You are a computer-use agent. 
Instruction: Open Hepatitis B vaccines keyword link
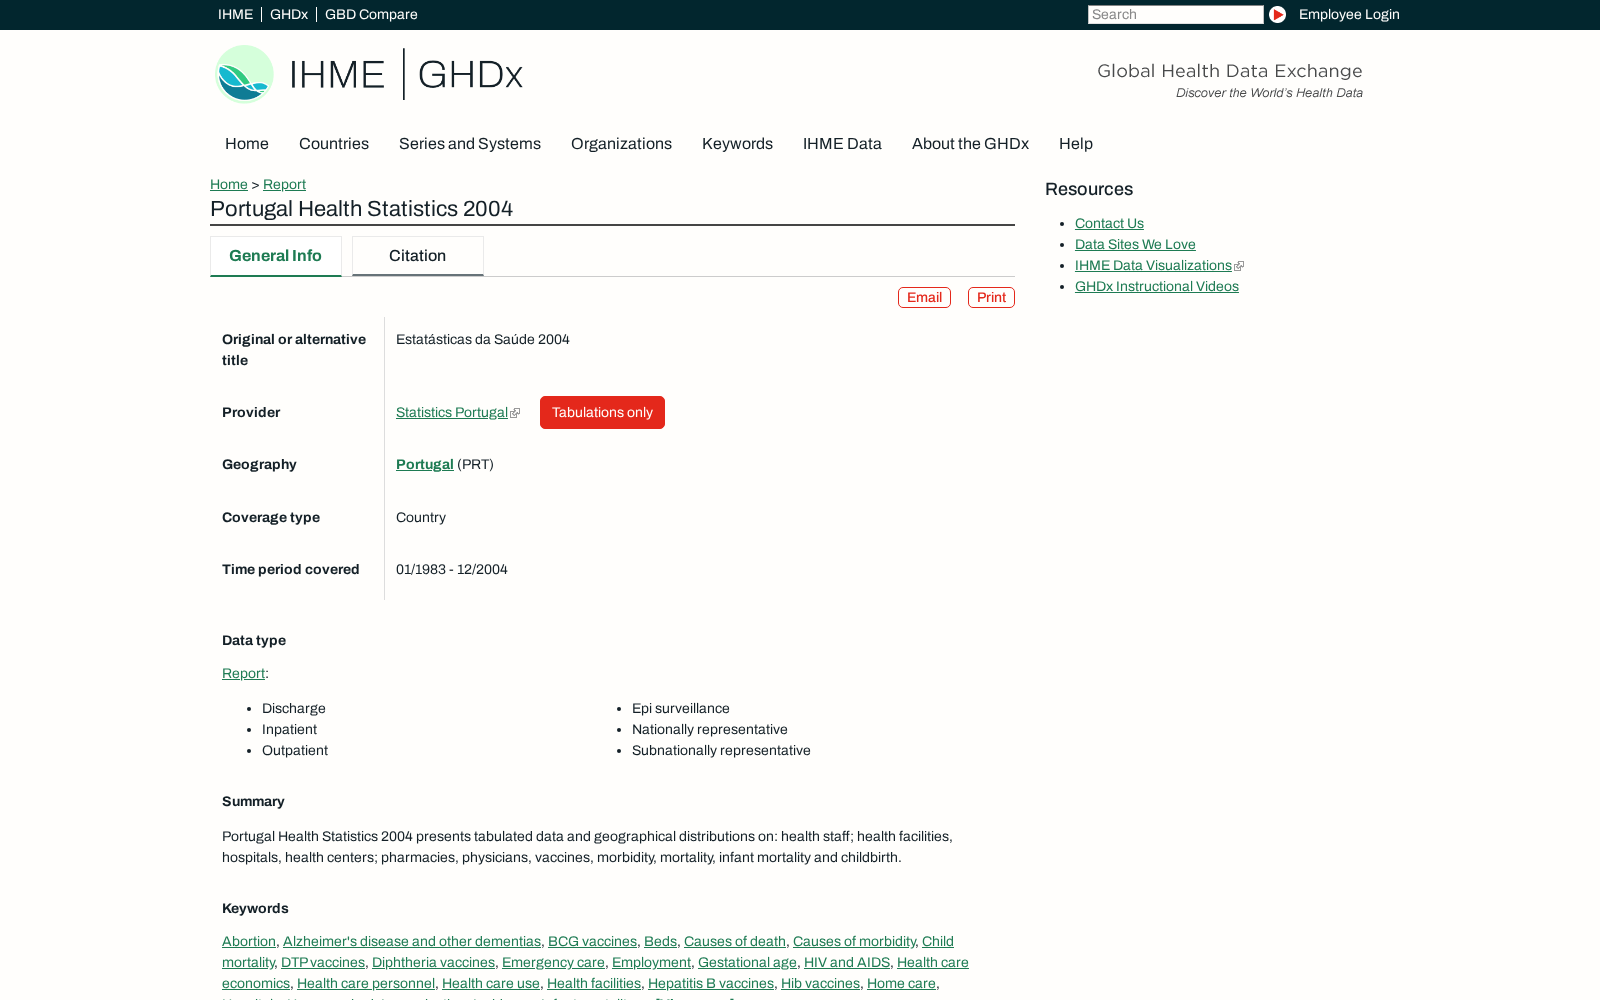point(711,984)
